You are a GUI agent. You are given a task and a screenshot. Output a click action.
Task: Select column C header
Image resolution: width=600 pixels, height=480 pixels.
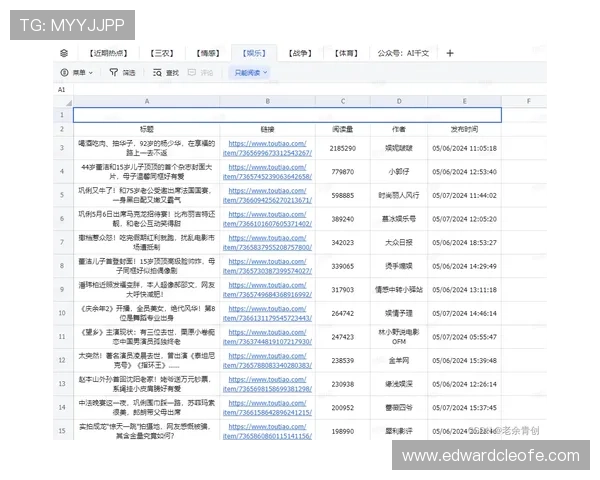[x=343, y=101]
